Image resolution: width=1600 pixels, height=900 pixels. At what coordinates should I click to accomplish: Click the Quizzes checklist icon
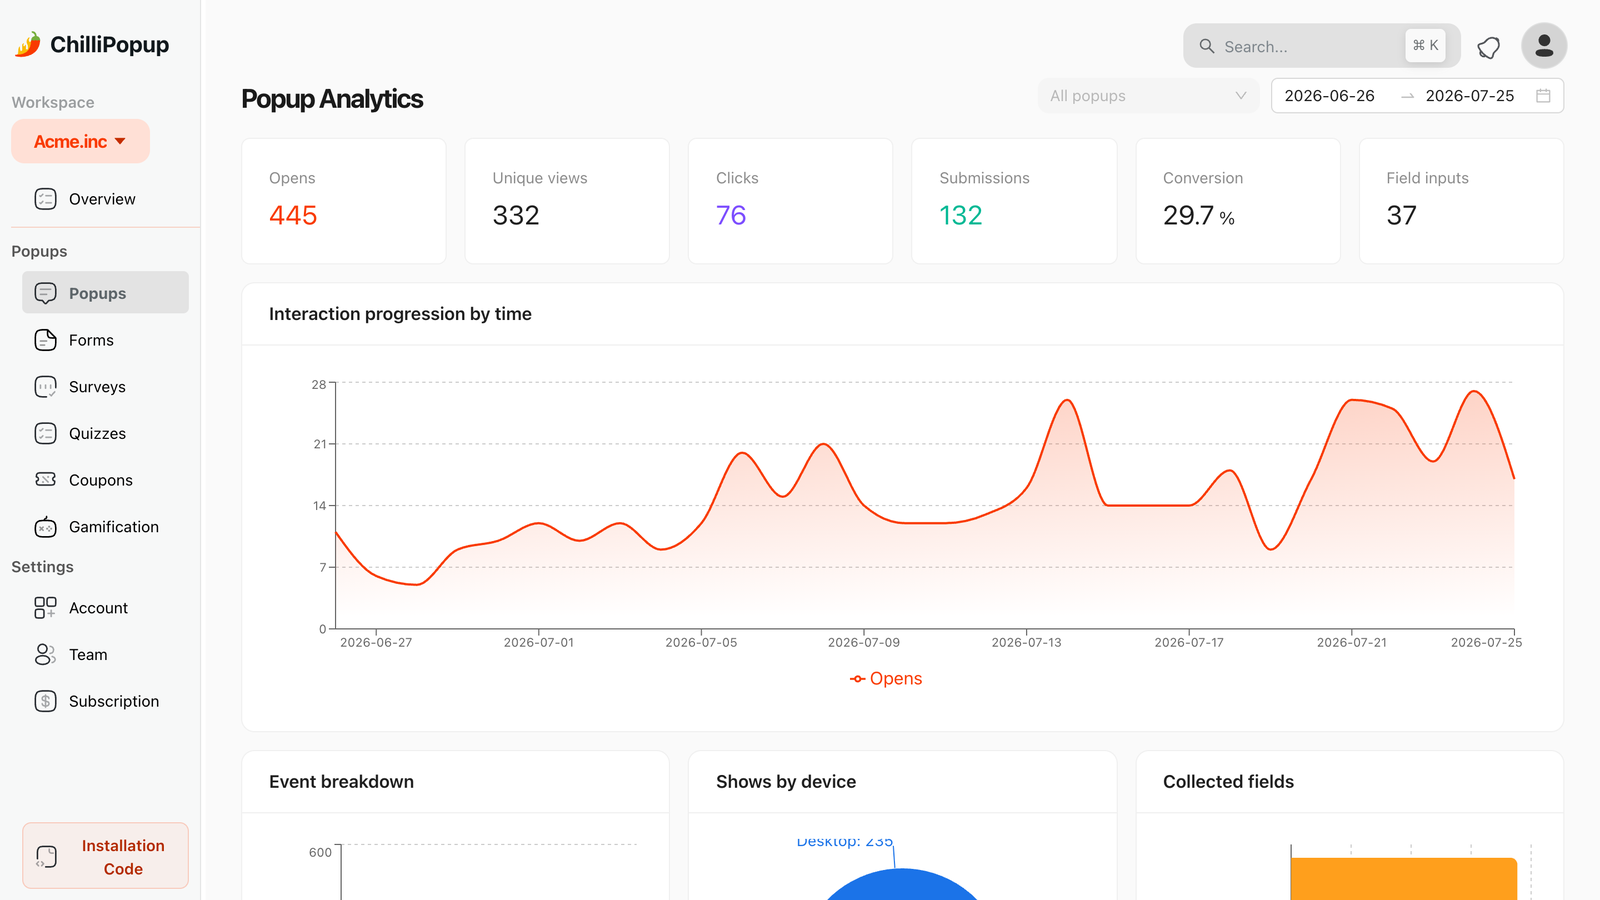coord(46,433)
